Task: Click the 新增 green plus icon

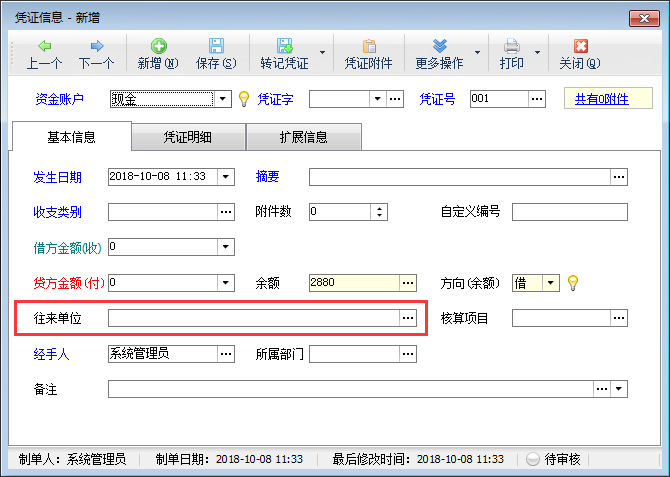Action: click(158, 46)
